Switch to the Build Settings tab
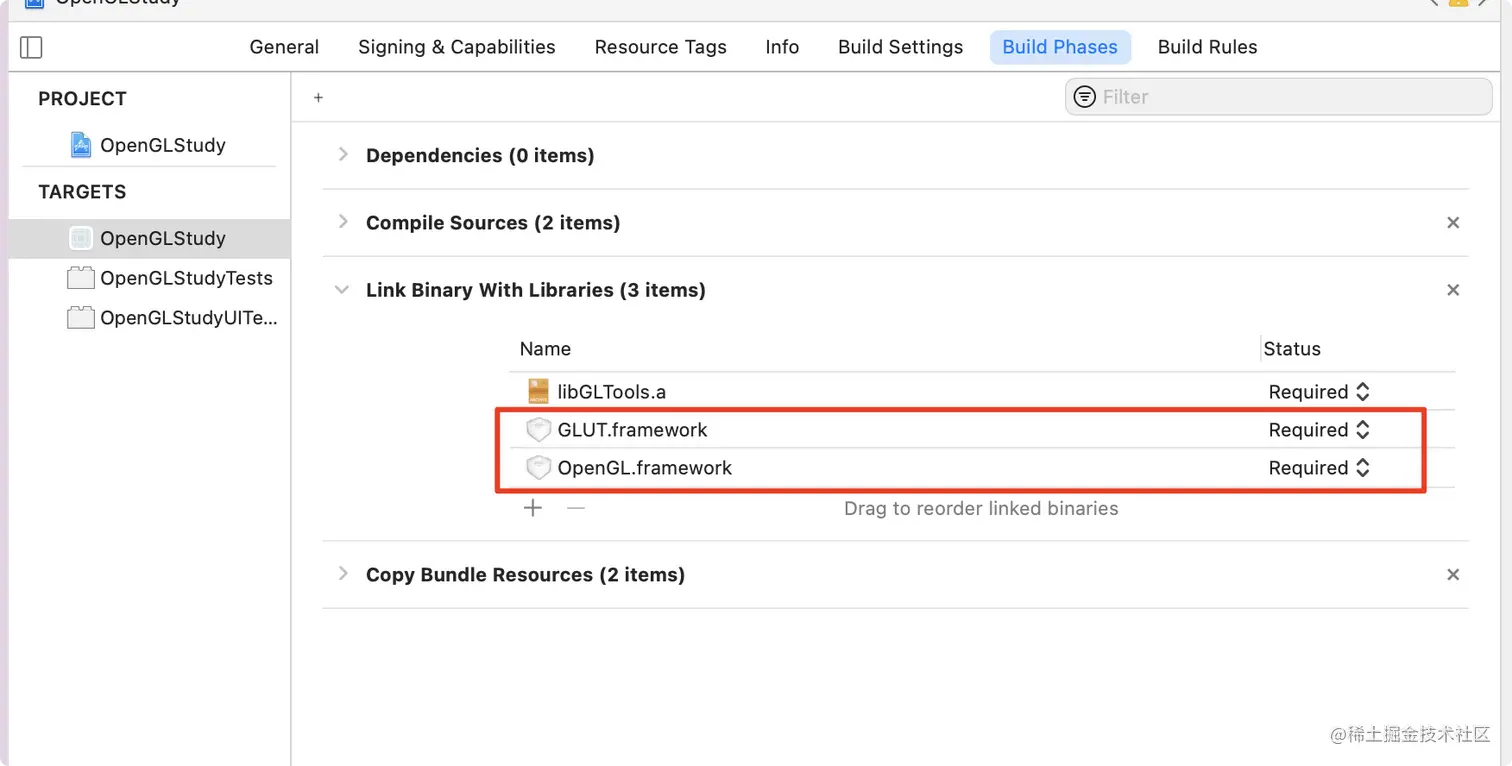 pos(900,47)
